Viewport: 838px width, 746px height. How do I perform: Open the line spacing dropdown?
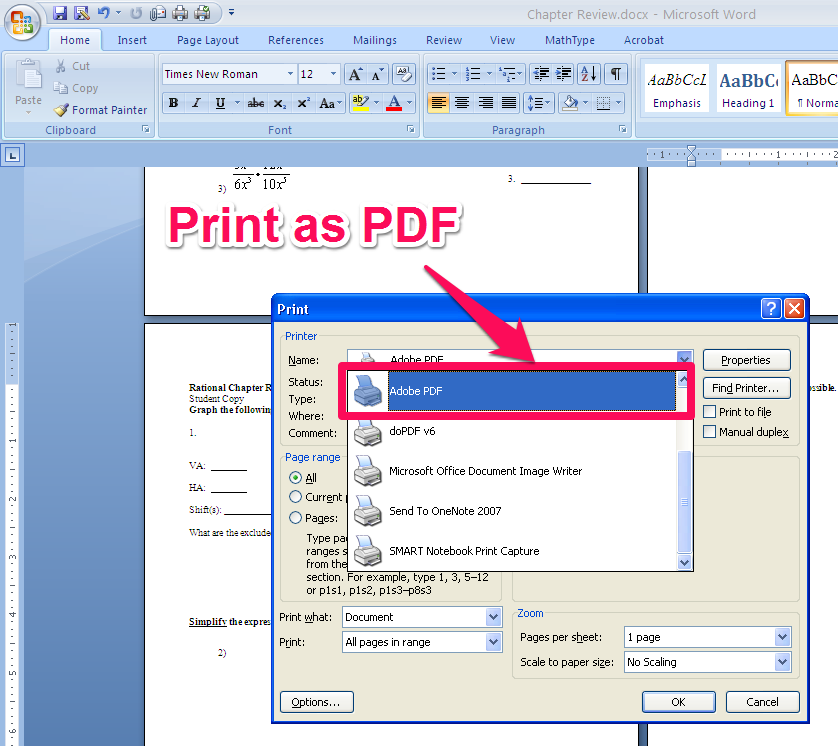539,102
